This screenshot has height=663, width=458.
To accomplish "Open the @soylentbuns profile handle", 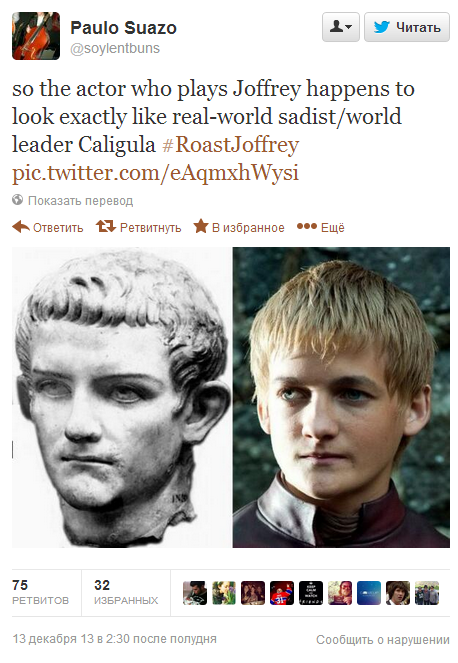I will pos(115,49).
